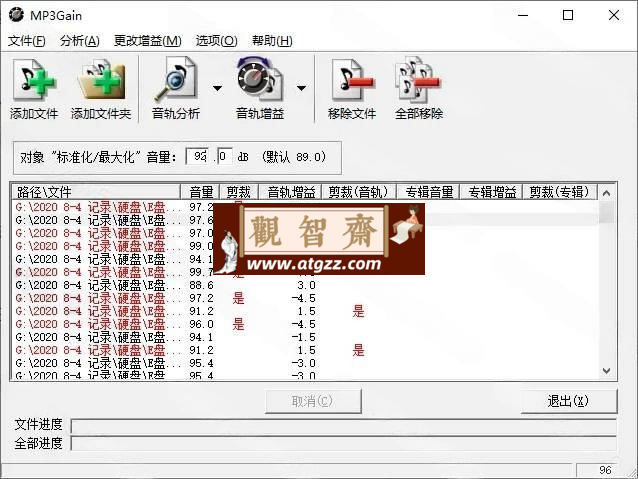Select the file row with volume 97.6
Screen dimensions: 638x479
click(305, 220)
